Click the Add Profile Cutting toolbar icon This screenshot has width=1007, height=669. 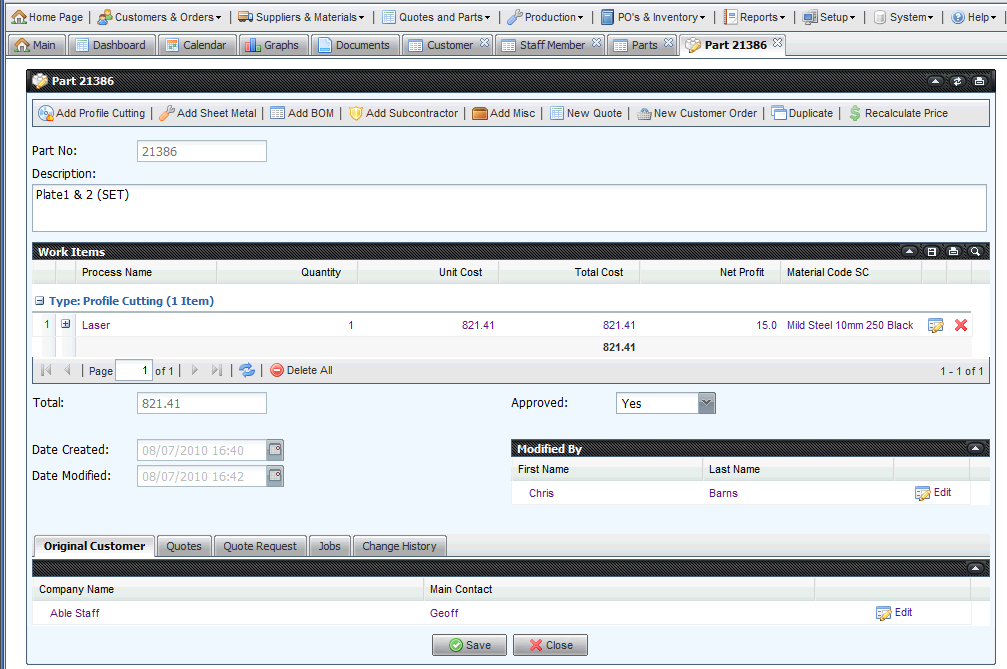click(46, 114)
